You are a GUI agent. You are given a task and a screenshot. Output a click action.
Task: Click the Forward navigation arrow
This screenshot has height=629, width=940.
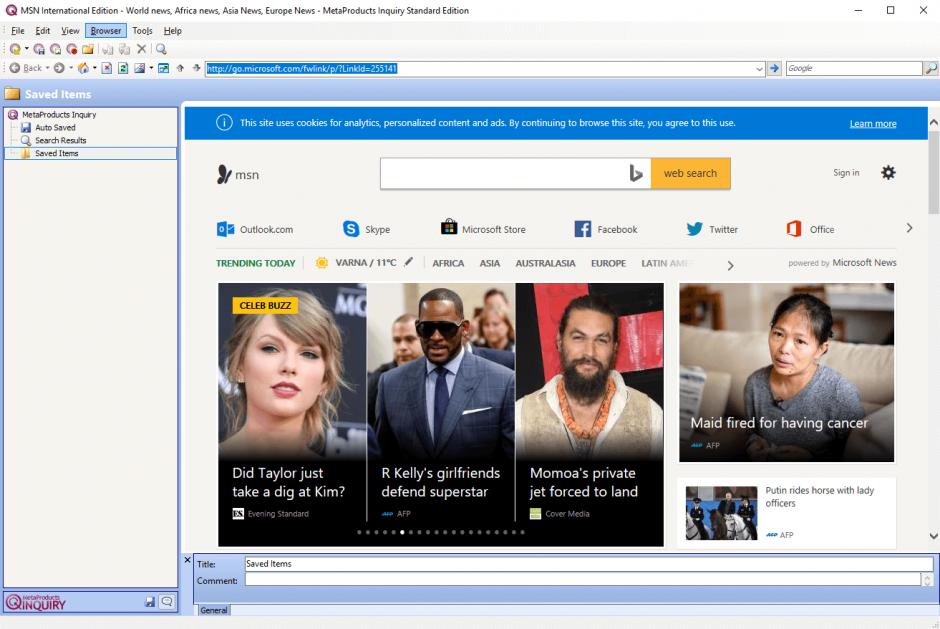(x=59, y=68)
